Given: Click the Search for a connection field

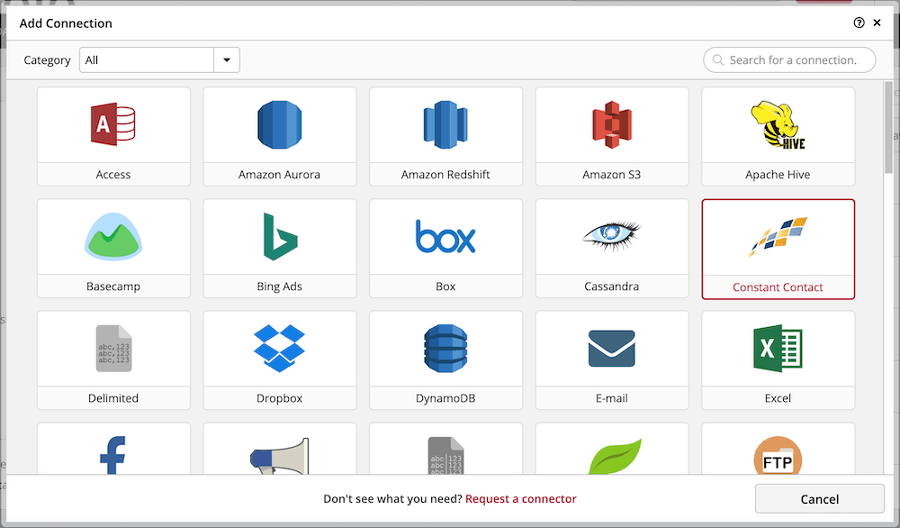Looking at the screenshot, I should 789,60.
